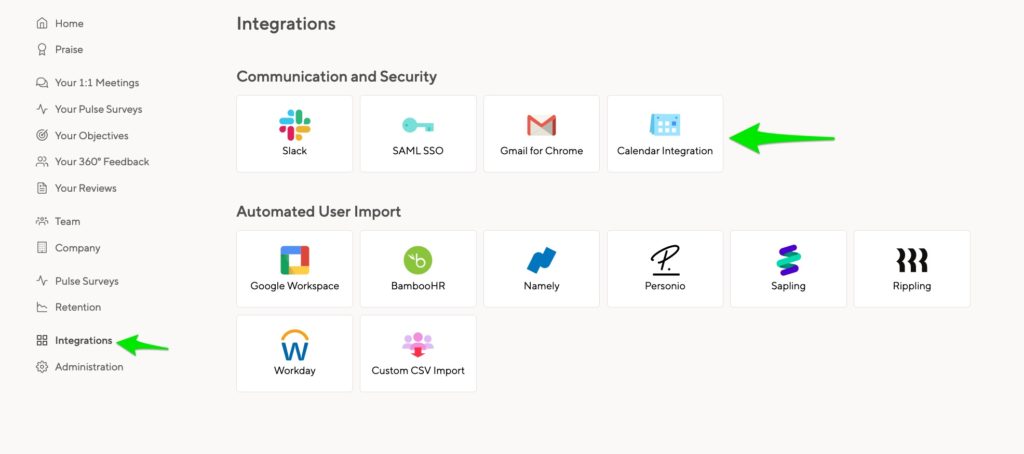Select the Company menu label

[78, 248]
